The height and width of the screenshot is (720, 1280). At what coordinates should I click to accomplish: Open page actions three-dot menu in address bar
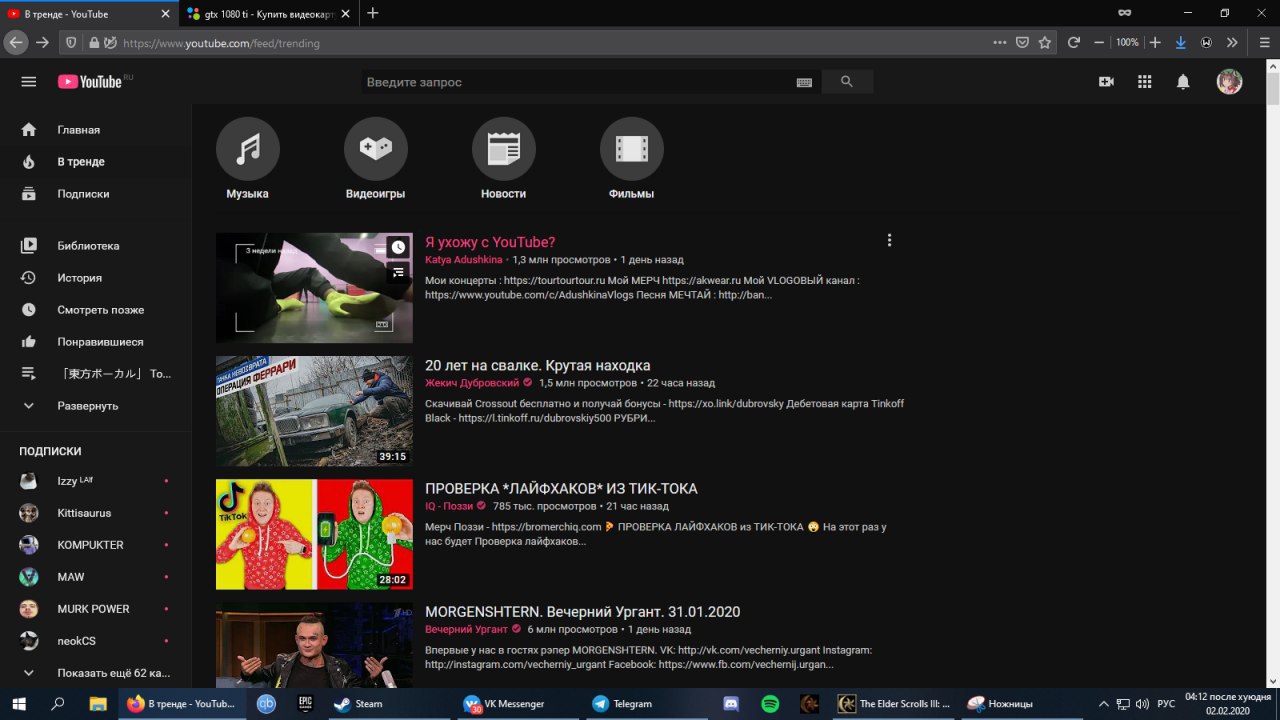click(x=1000, y=43)
